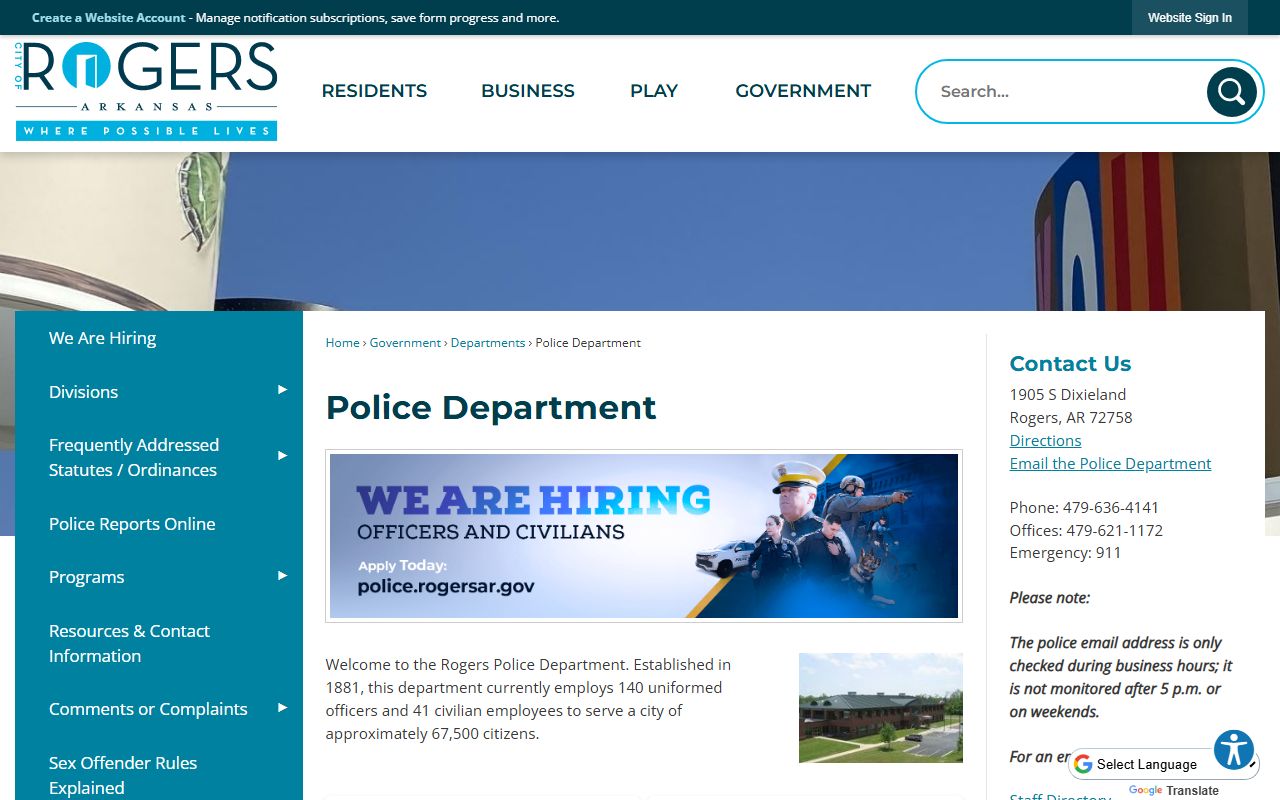Go to Government breadcrumb link

tap(405, 342)
